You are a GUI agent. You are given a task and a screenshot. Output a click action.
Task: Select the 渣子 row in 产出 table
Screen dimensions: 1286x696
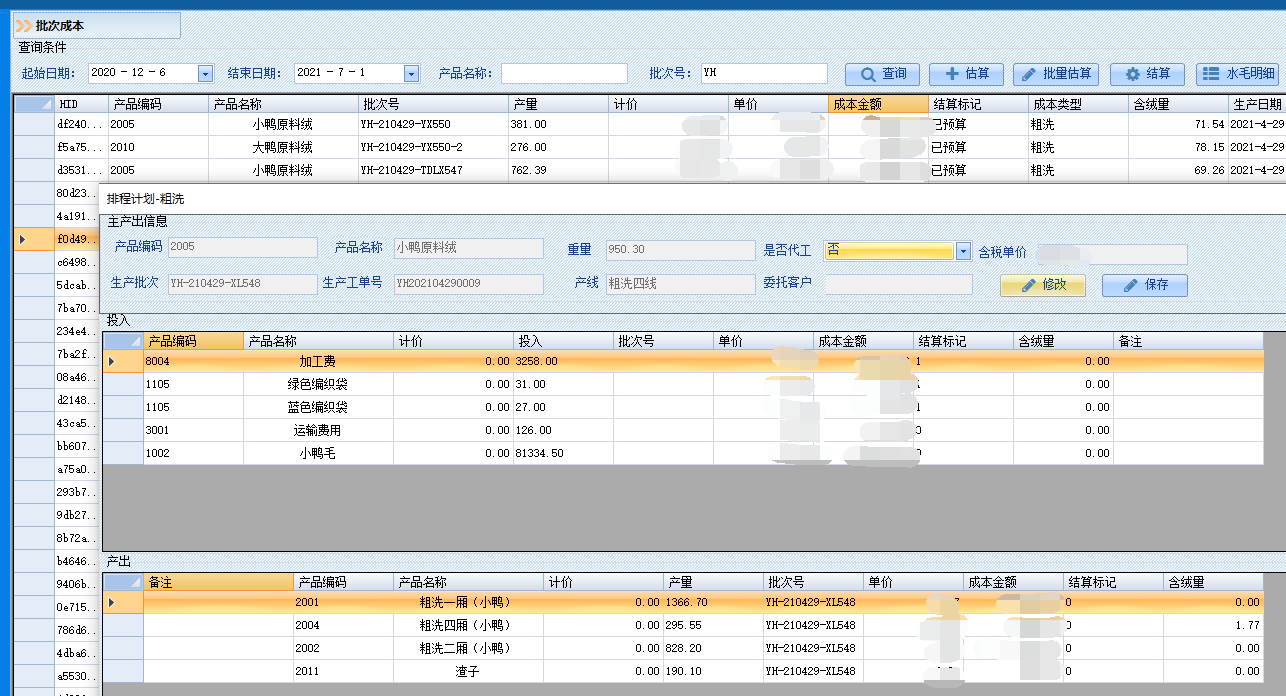[465, 671]
